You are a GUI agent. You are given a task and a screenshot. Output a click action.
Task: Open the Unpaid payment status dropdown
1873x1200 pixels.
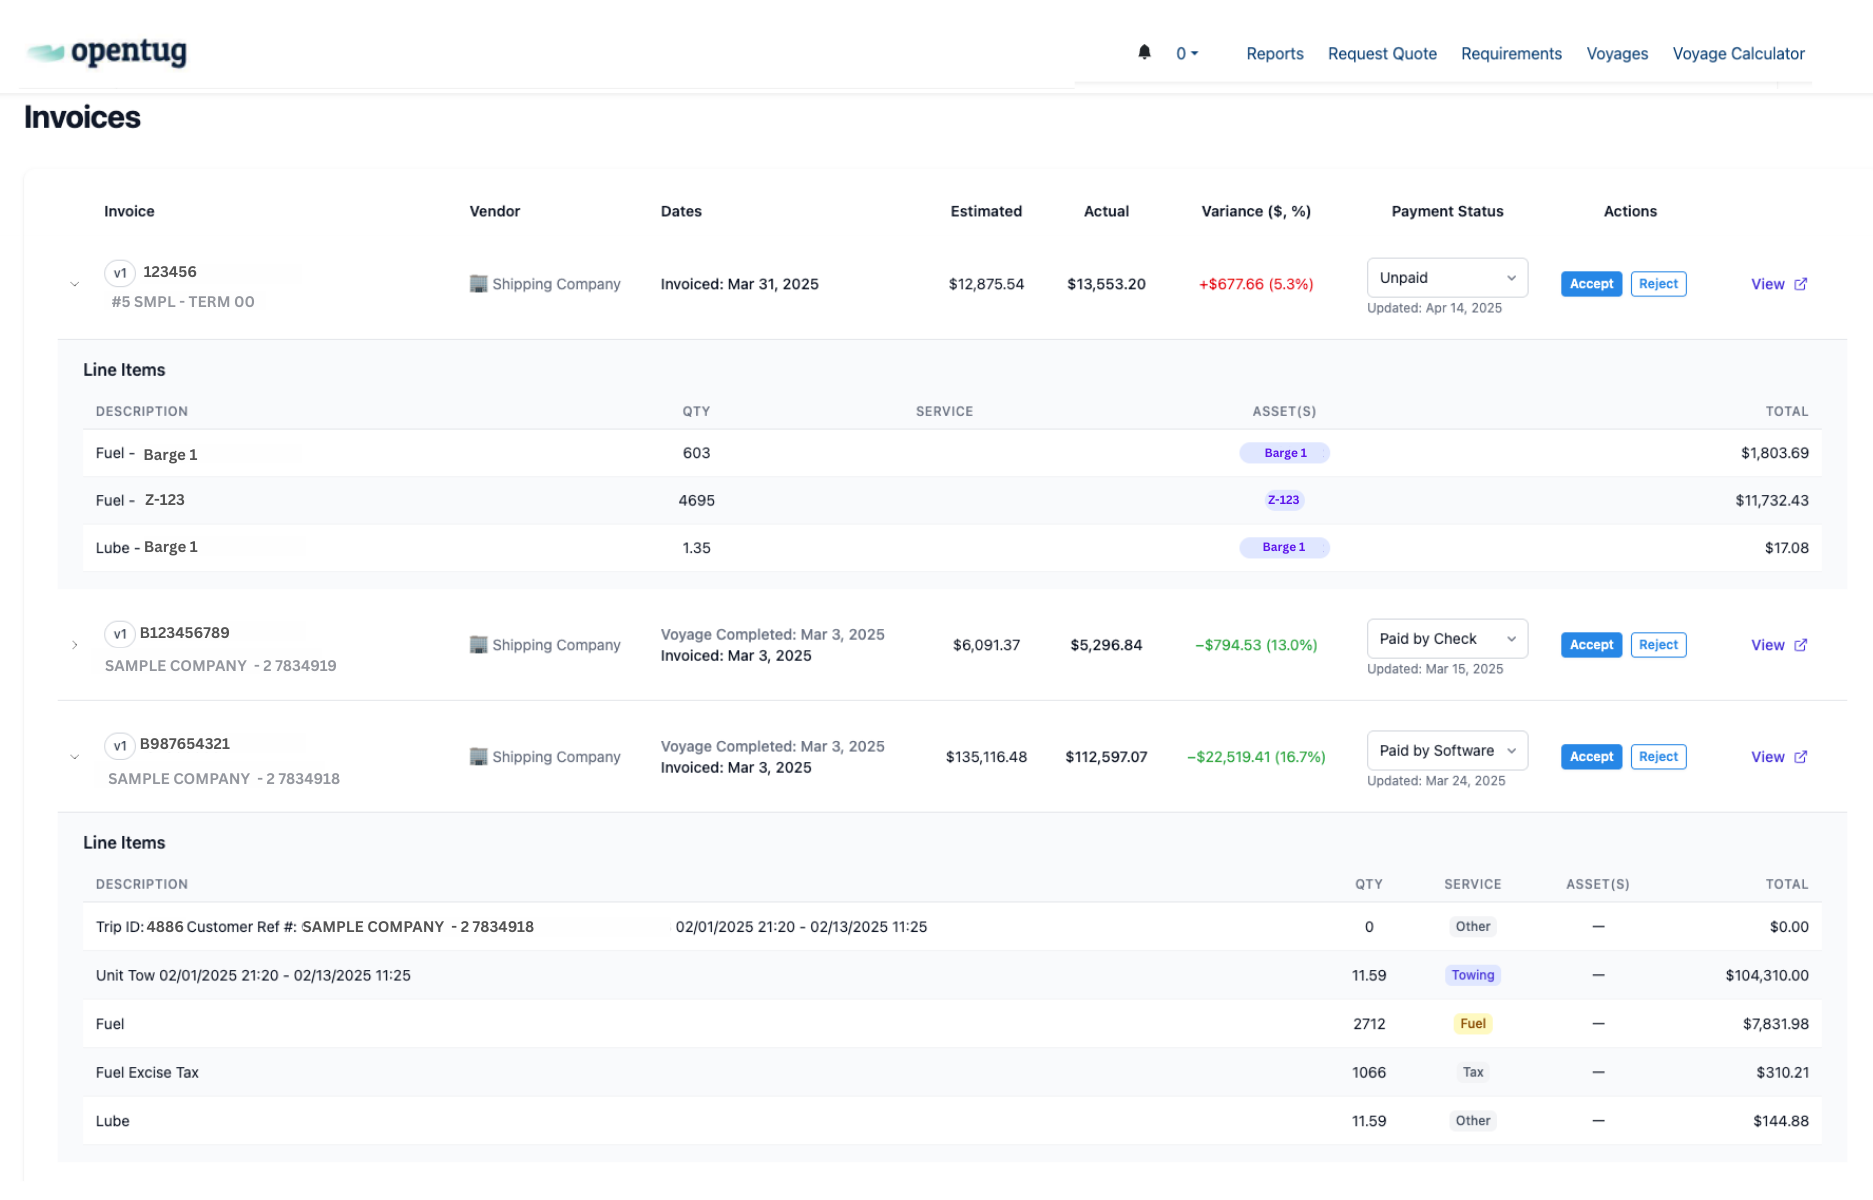(x=1447, y=277)
